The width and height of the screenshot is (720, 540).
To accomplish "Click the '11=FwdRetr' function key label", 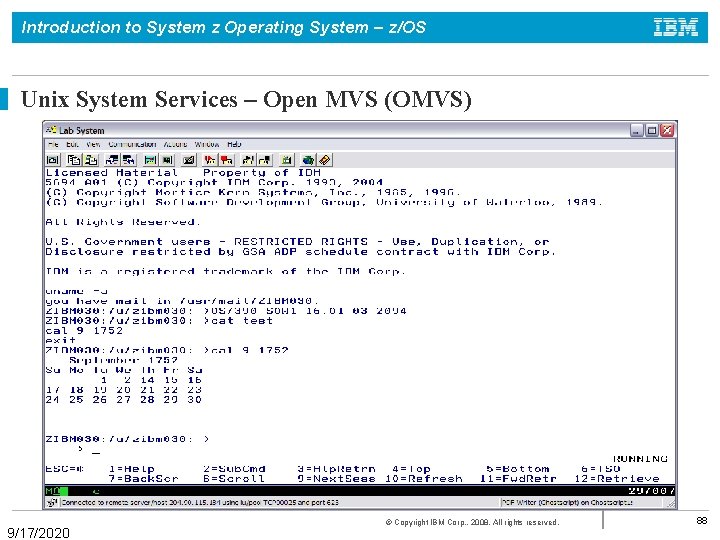I will pyautogui.click(x=518, y=478).
